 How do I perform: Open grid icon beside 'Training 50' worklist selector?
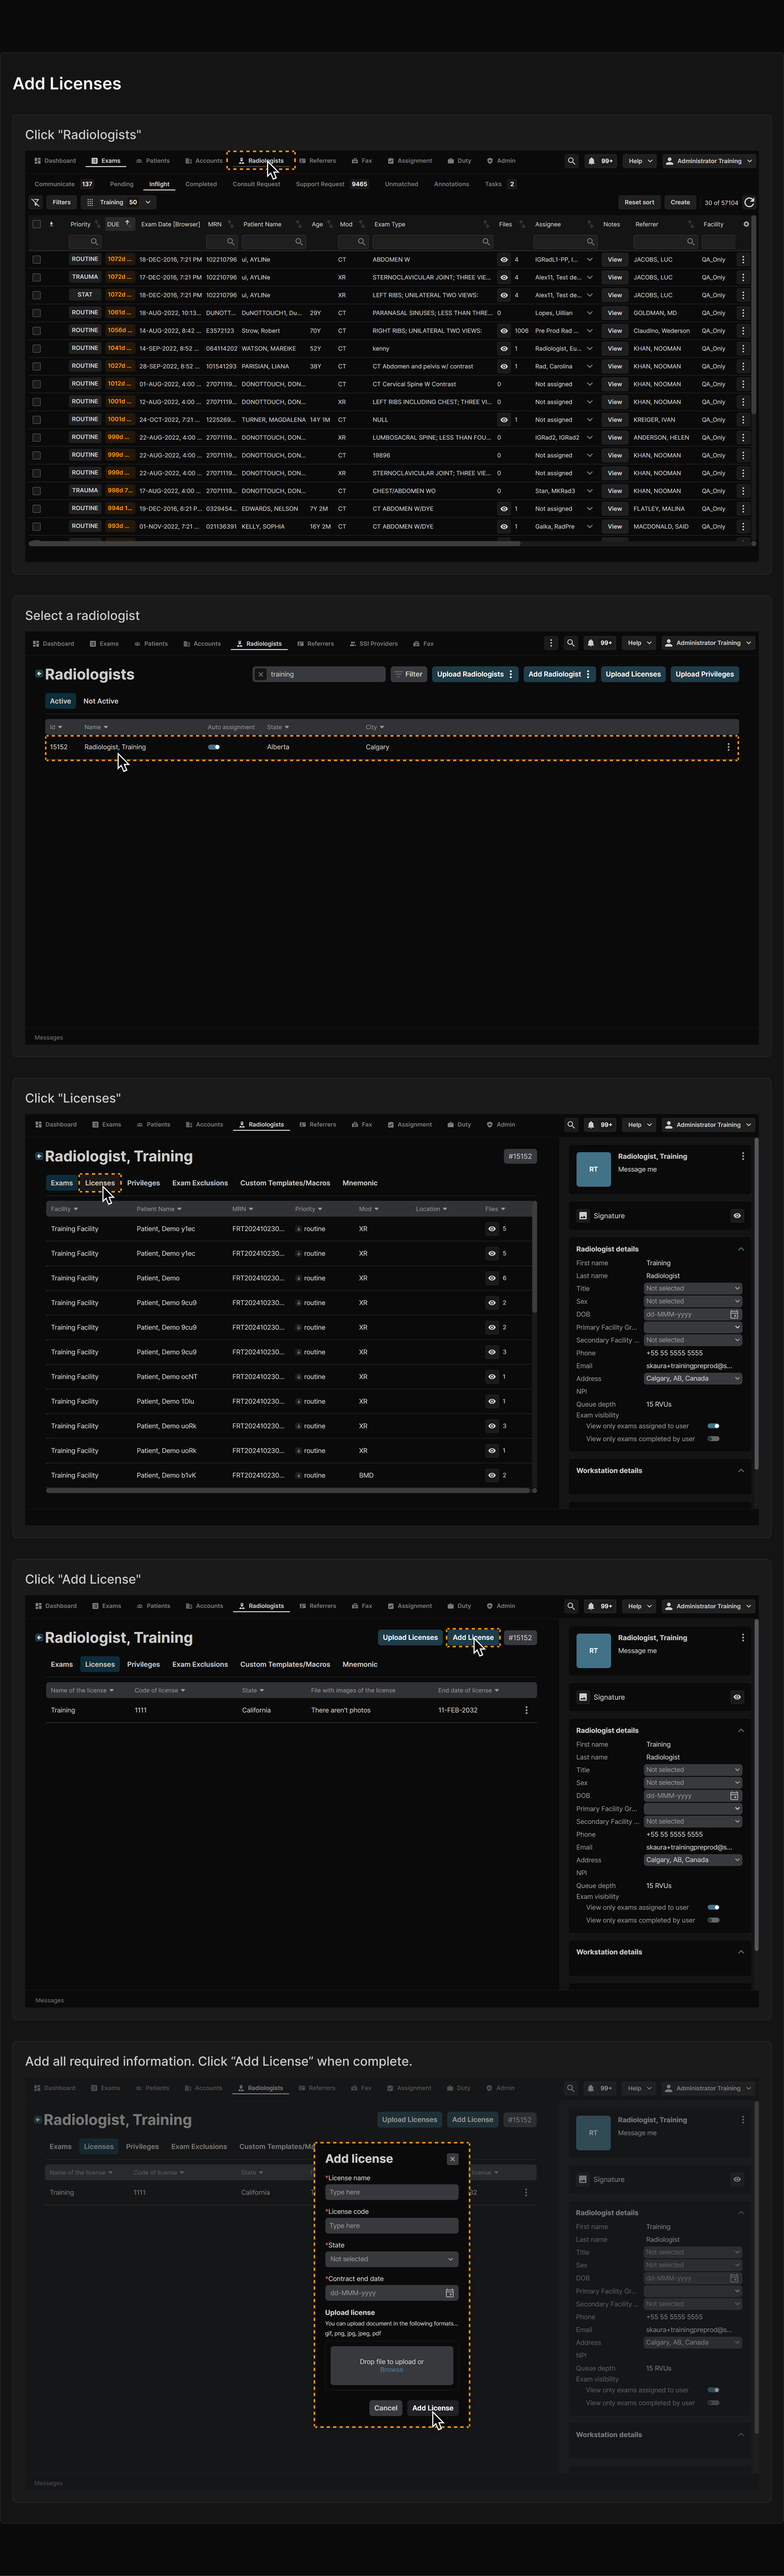(x=90, y=202)
